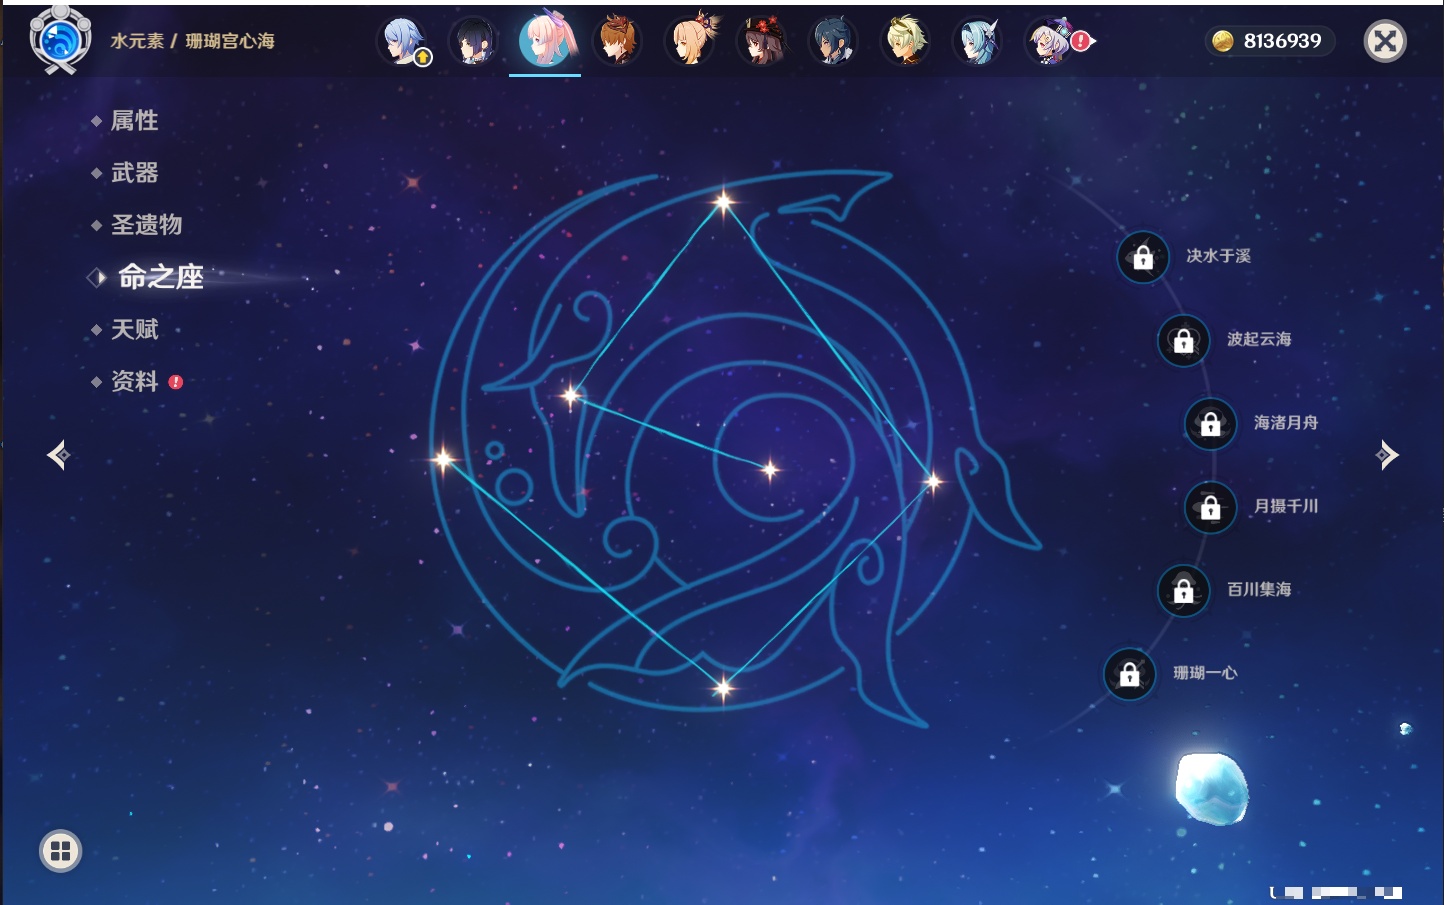
Task: Click the Mora amount 8136939
Action: coord(1282,41)
